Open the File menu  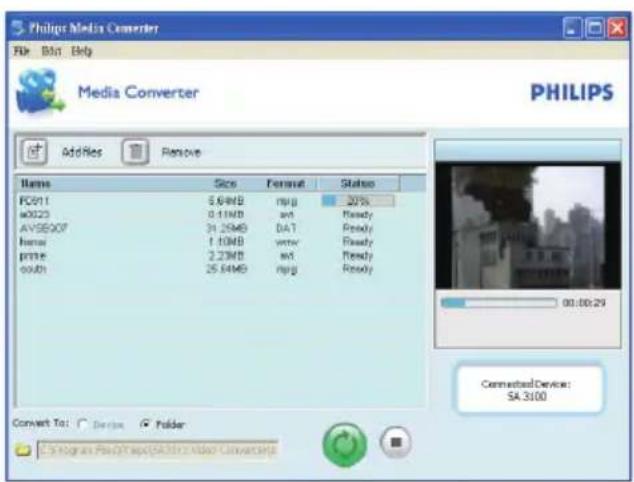click(22, 51)
